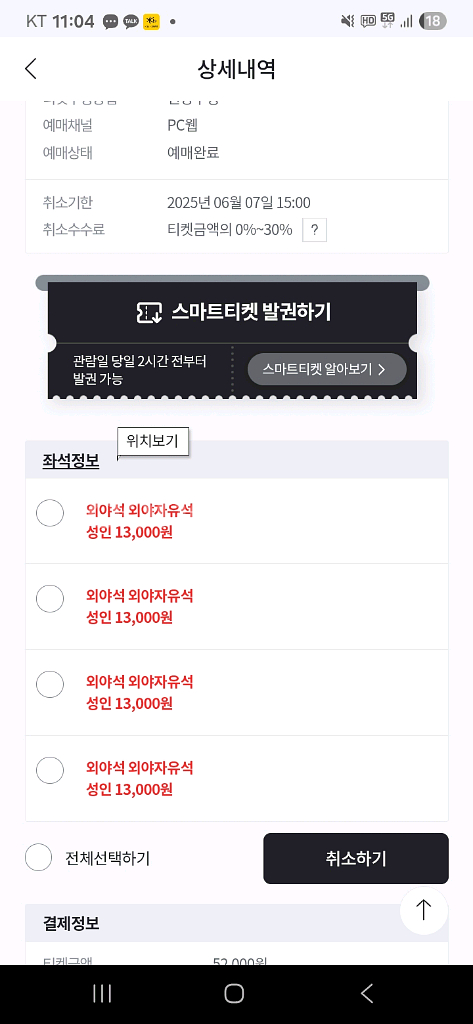Image resolution: width=473 pixels, height=1024 pixels.
Task: Open the KakaoTalk notification icon in the status bar
Action: pyautogui.click(x=131, y=22)
